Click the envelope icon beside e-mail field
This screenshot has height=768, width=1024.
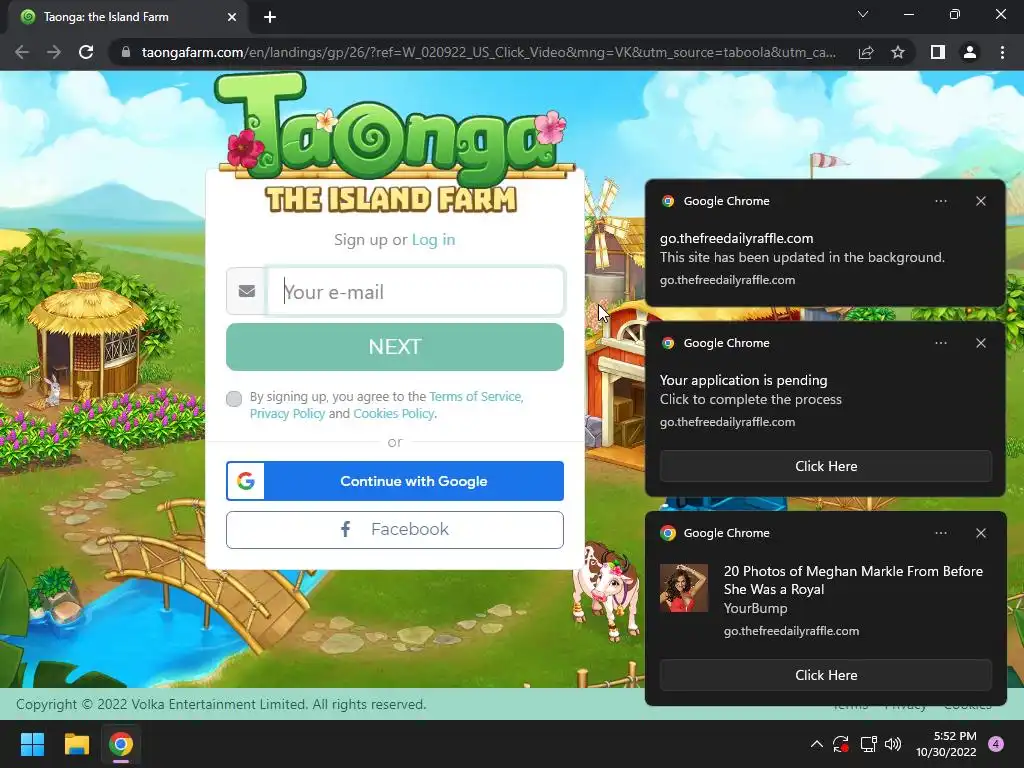coord(247,291)
